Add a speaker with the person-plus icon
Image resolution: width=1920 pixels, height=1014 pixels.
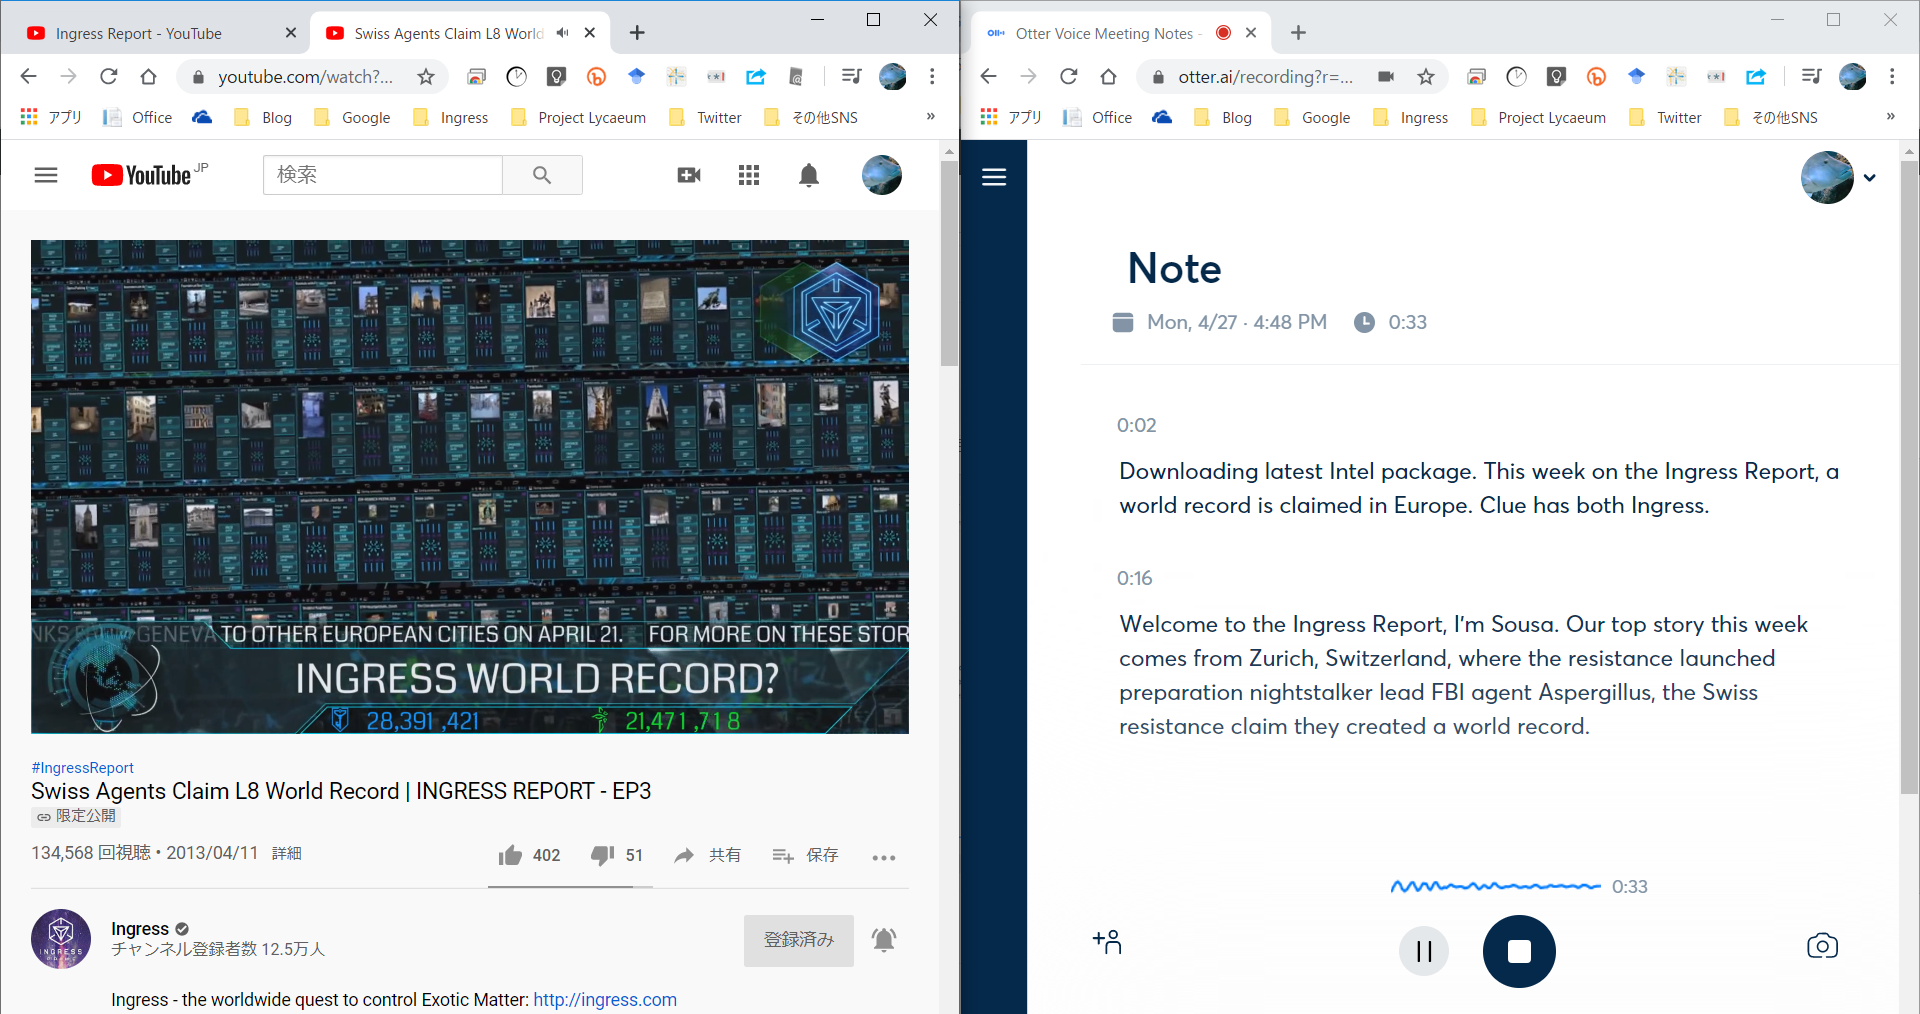coord(1107,941)
